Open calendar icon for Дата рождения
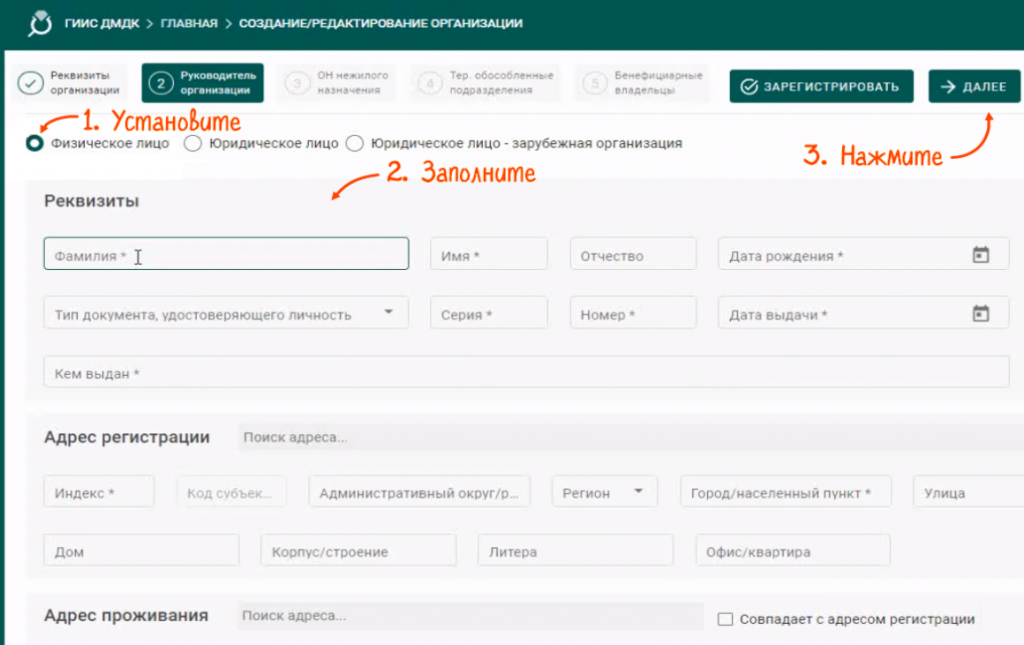The image size is (1024, 645). [x=980, y=255]
